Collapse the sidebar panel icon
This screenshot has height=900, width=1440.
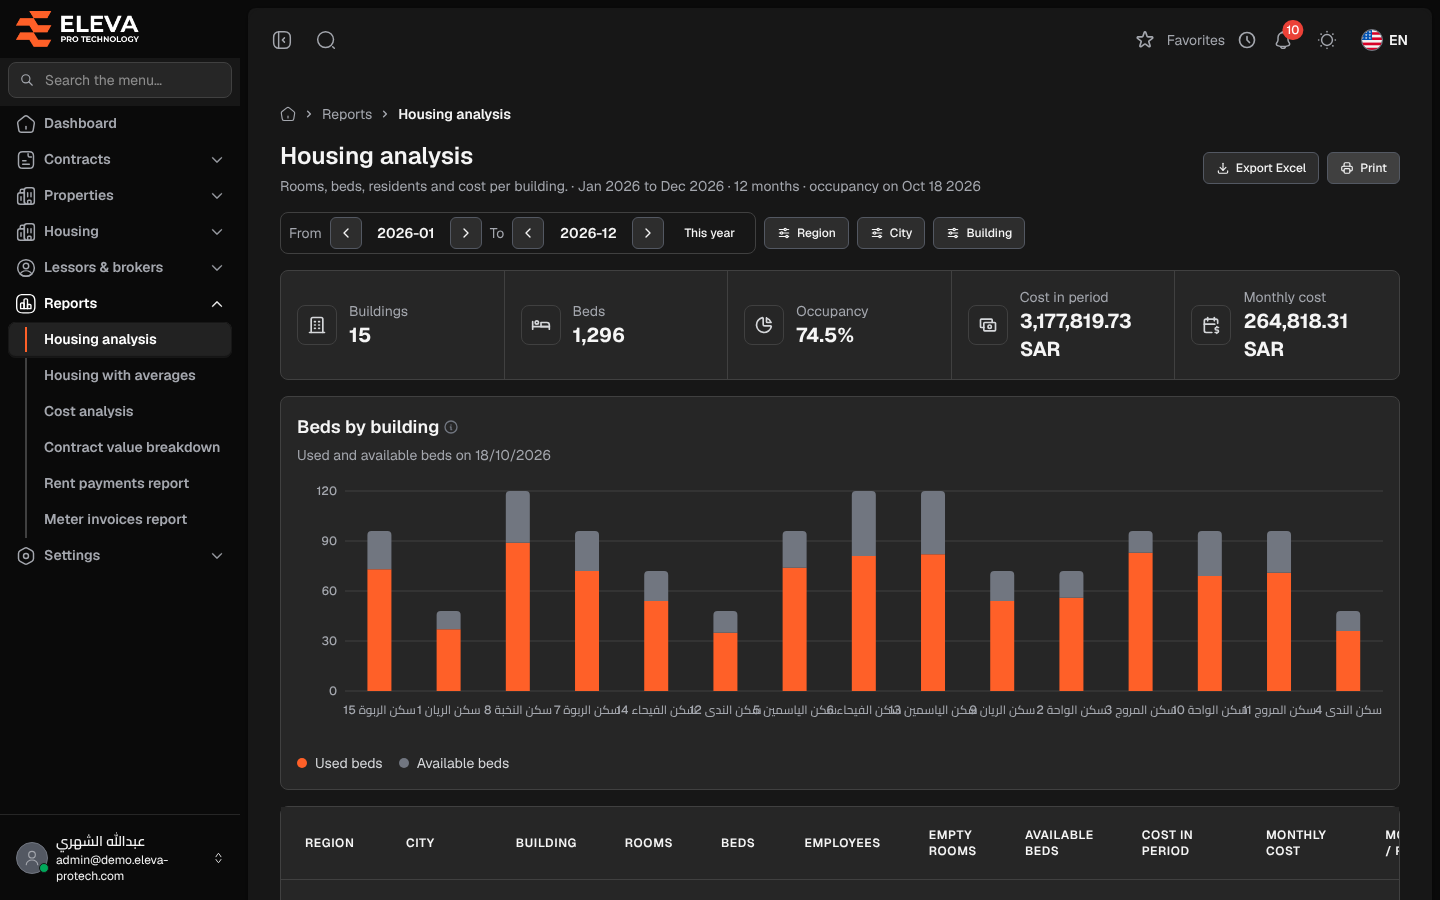pyautogui.click(x=282, y=40)
